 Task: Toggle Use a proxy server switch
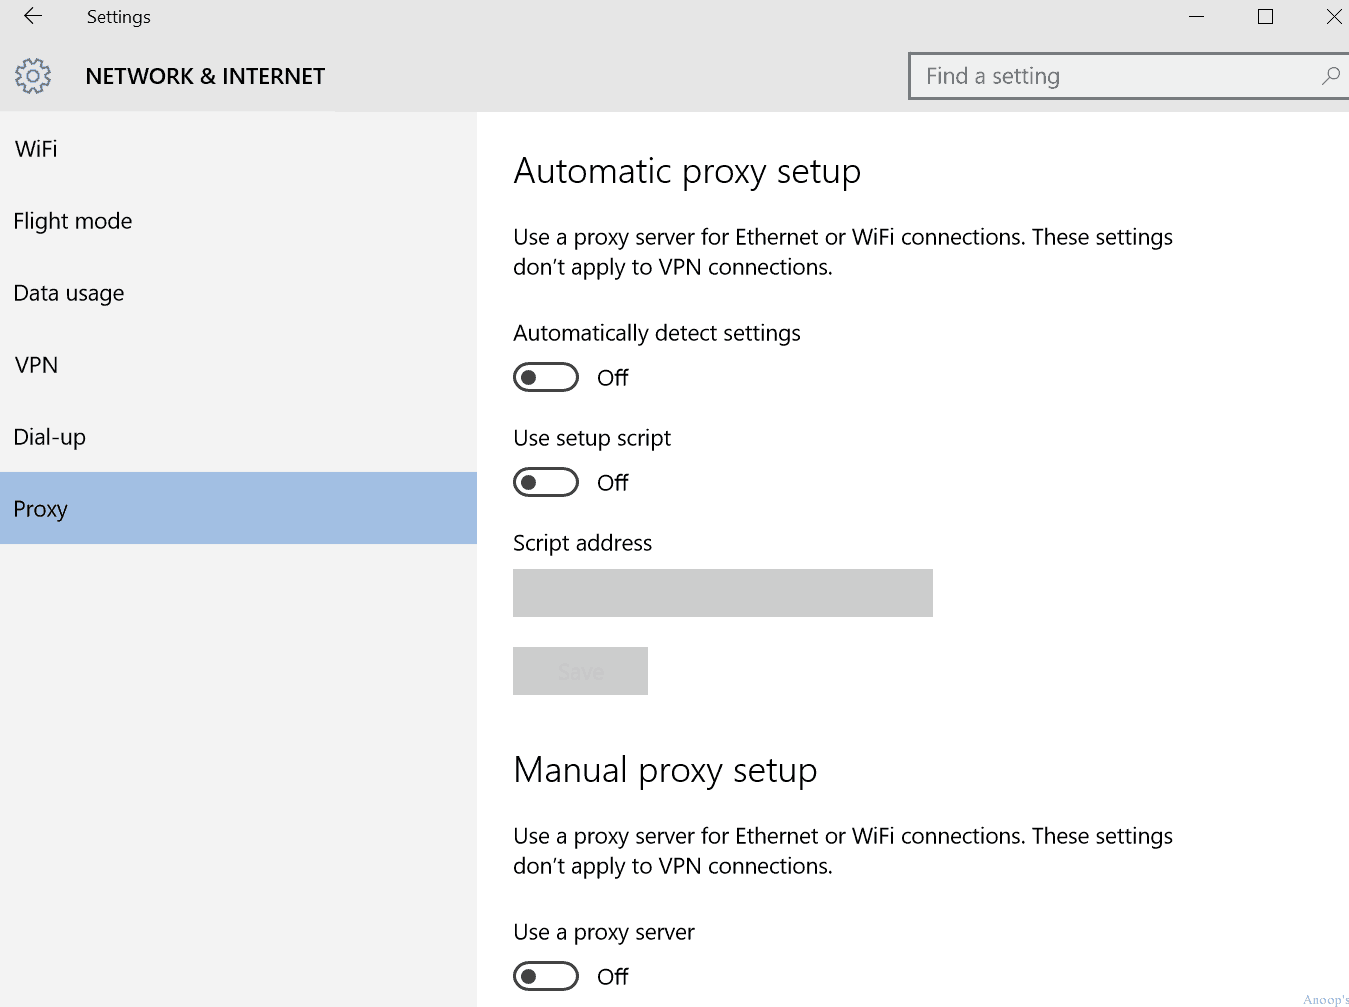(x=546, y=976)
